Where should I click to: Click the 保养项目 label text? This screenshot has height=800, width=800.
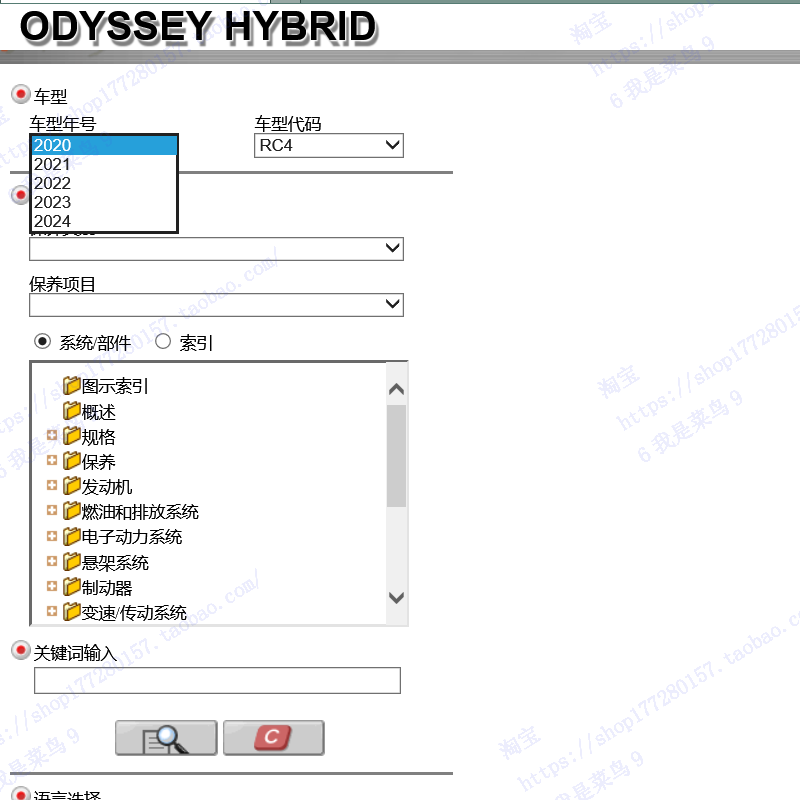click(x=62, y=284)
